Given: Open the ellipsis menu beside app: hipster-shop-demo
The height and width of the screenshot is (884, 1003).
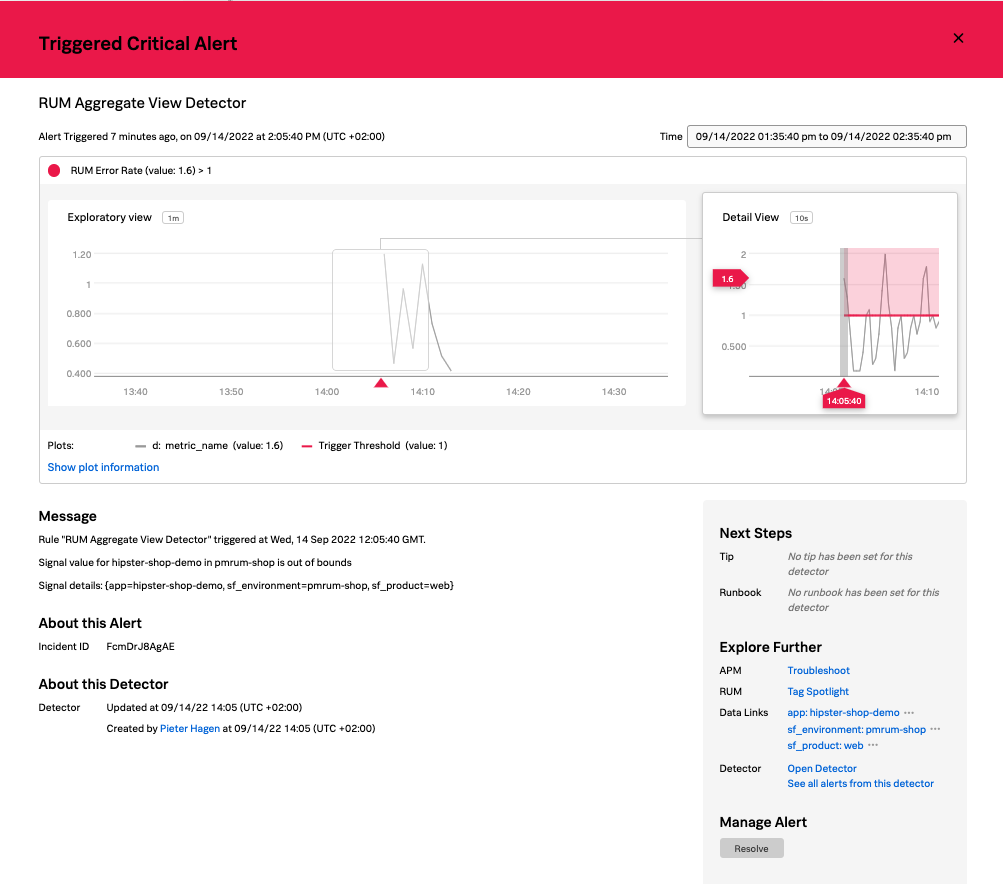Looking at the screenshot, I should point(909,713).
